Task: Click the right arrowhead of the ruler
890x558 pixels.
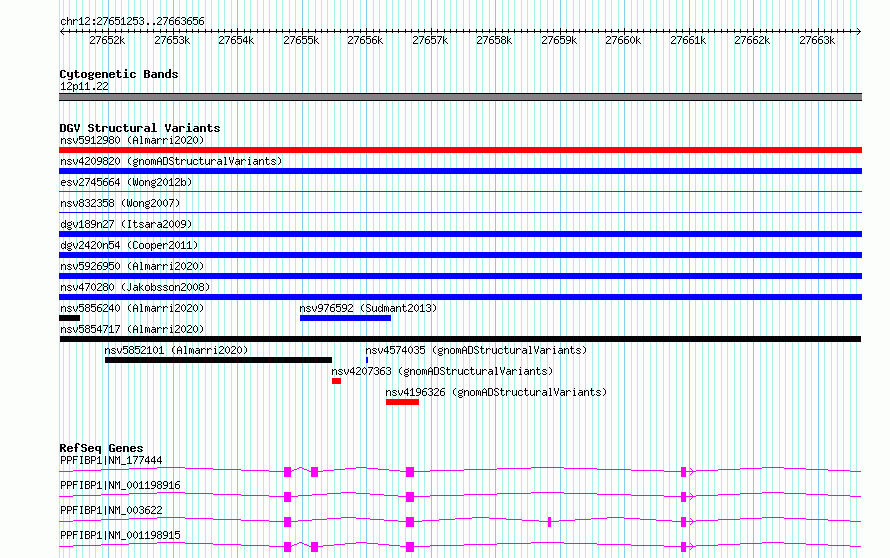Action: tap(859, 32)
